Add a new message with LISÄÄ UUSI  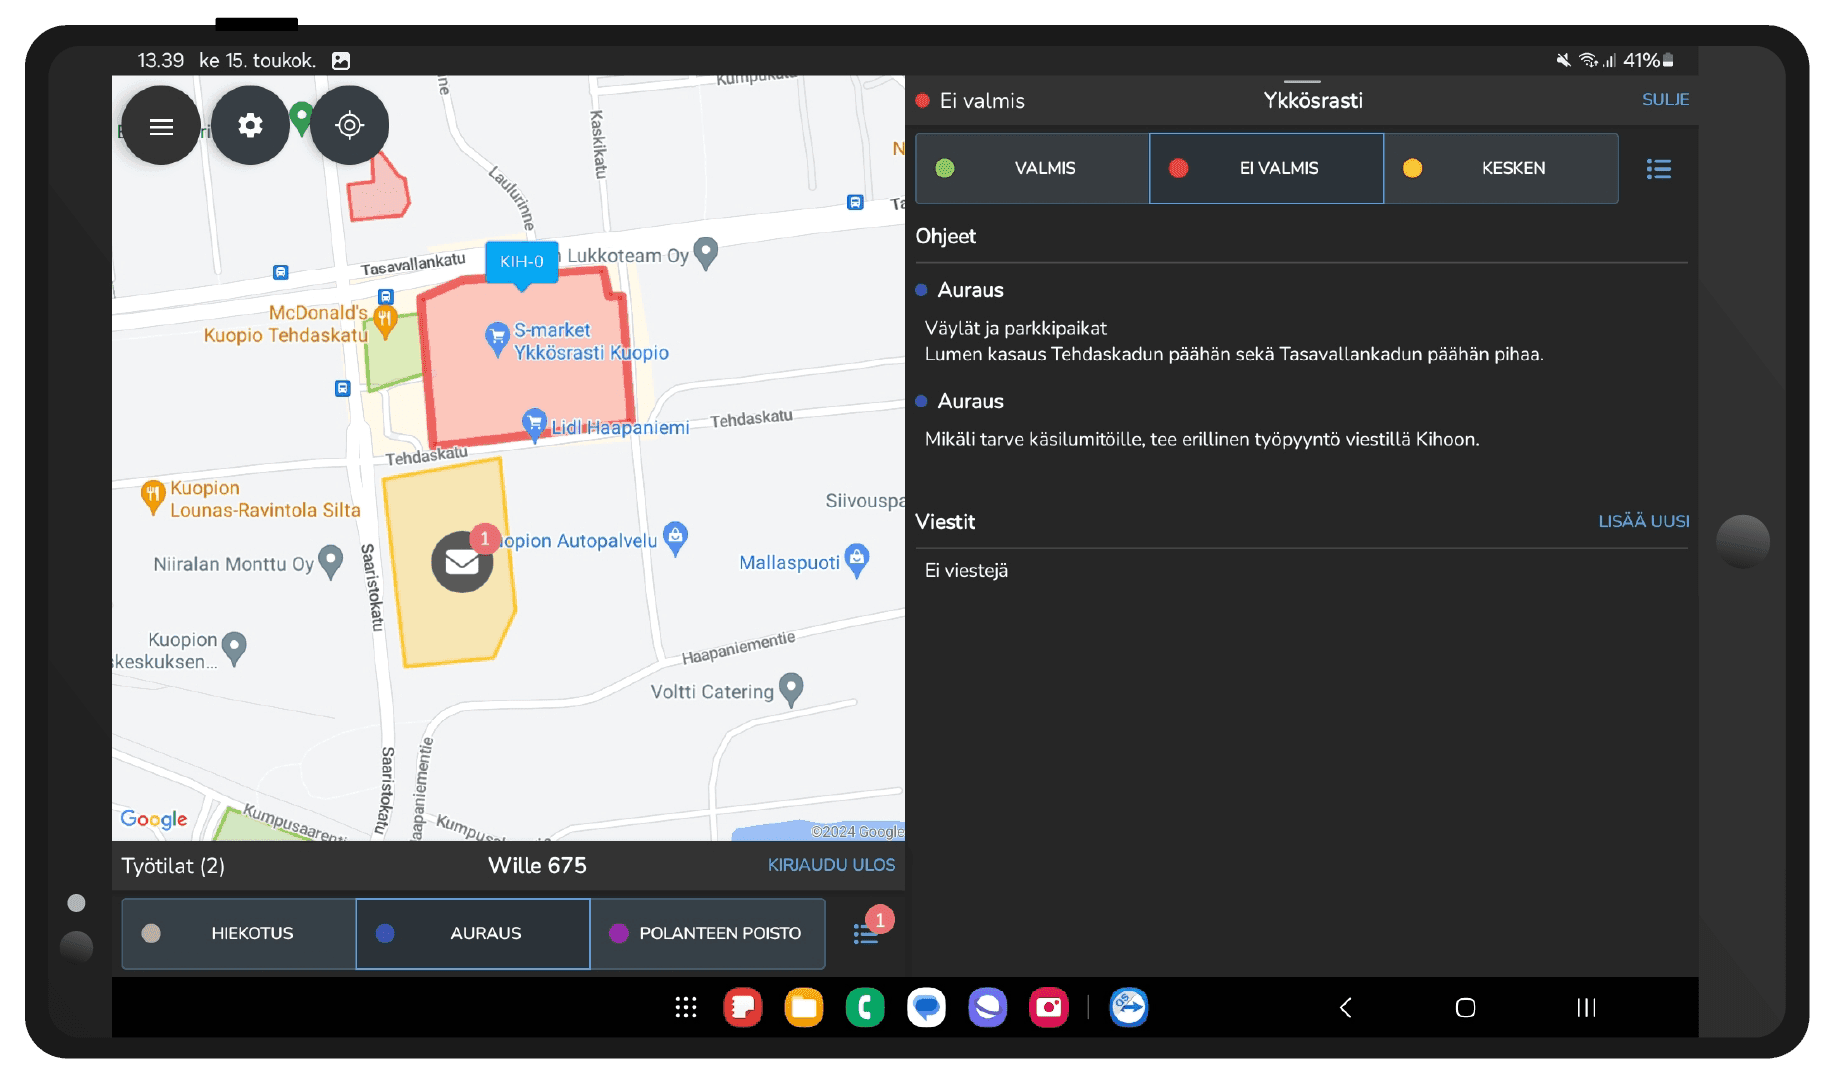[1644, 521]
